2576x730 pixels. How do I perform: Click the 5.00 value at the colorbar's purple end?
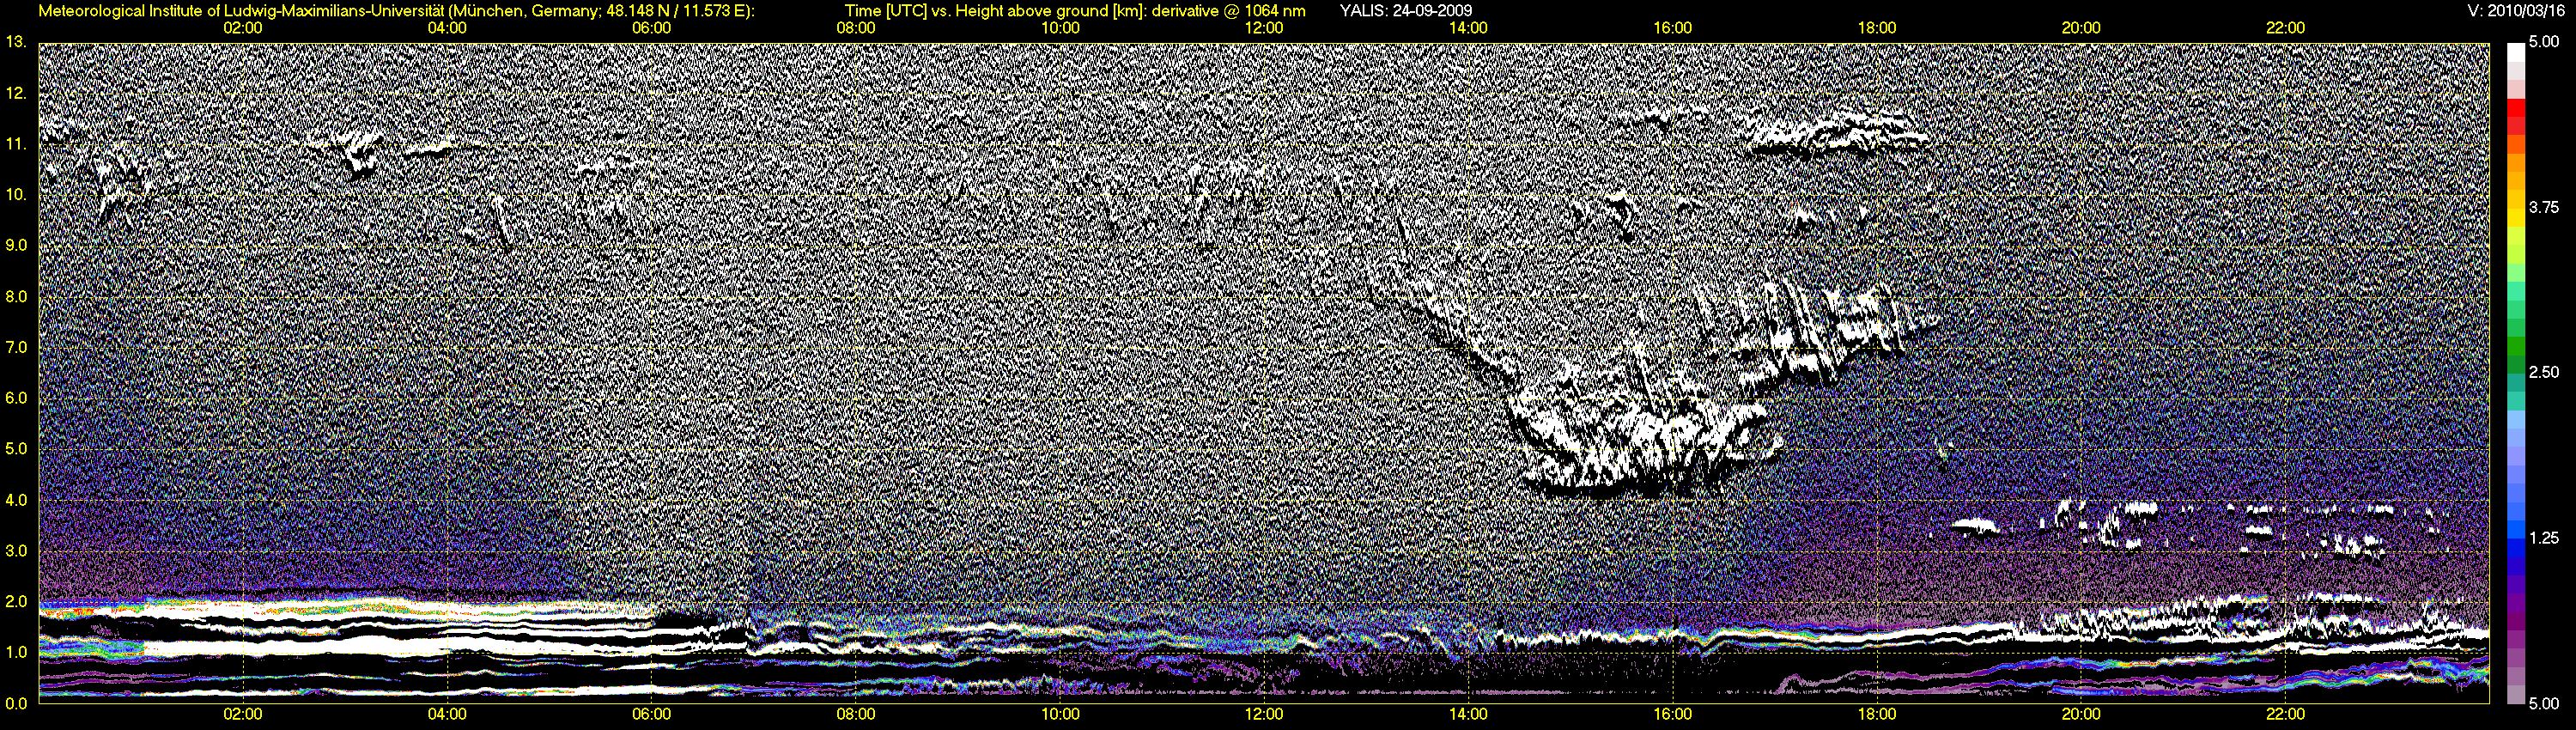tap(2543, 703)
